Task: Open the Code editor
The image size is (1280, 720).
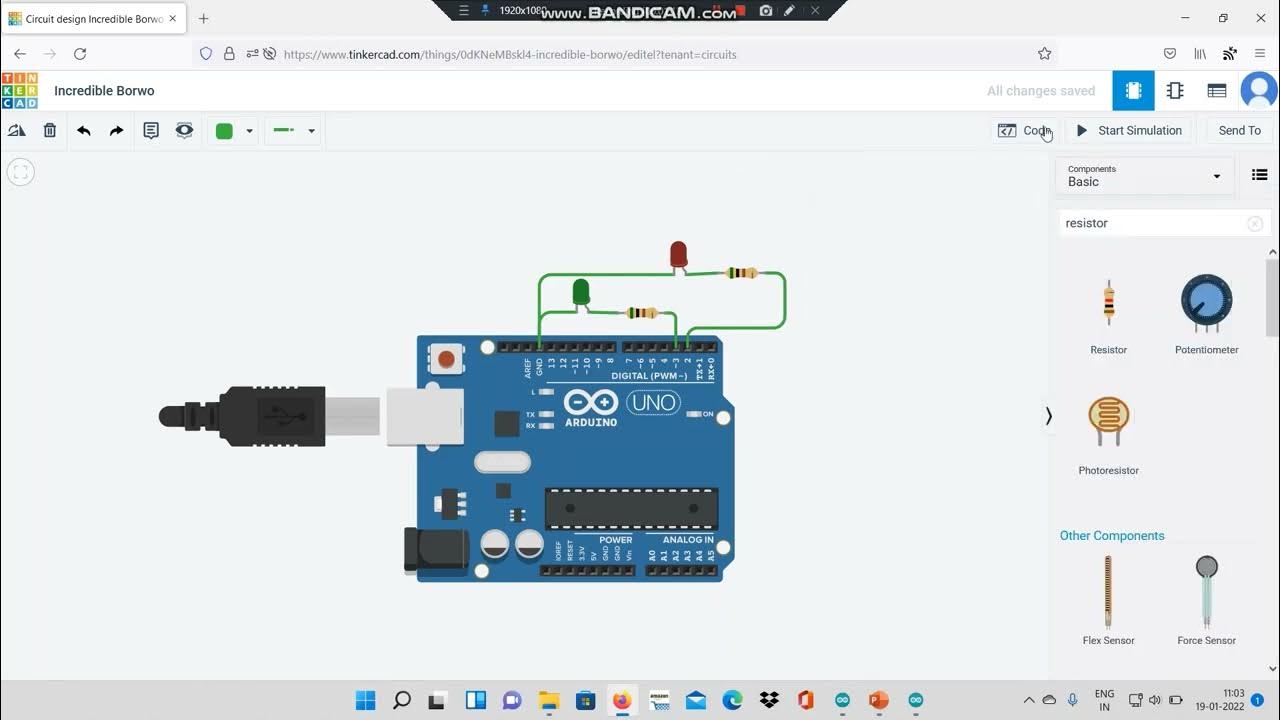Action: 1025,131
